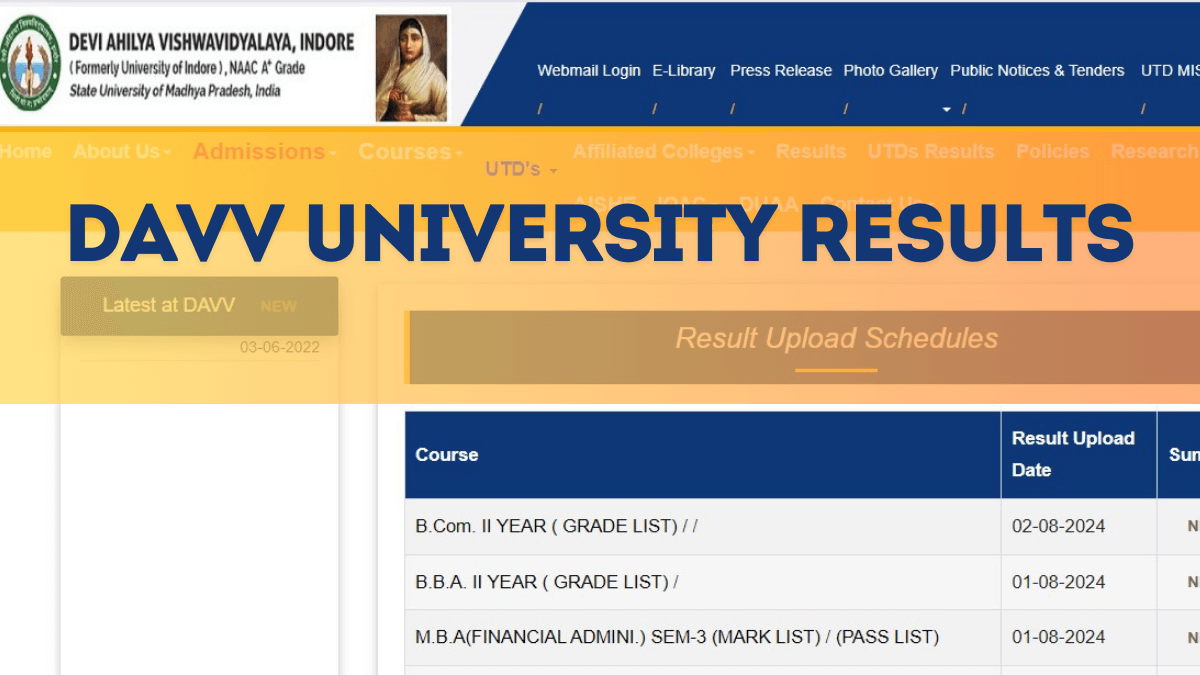Expand the About Us menu

pos(122,152)
